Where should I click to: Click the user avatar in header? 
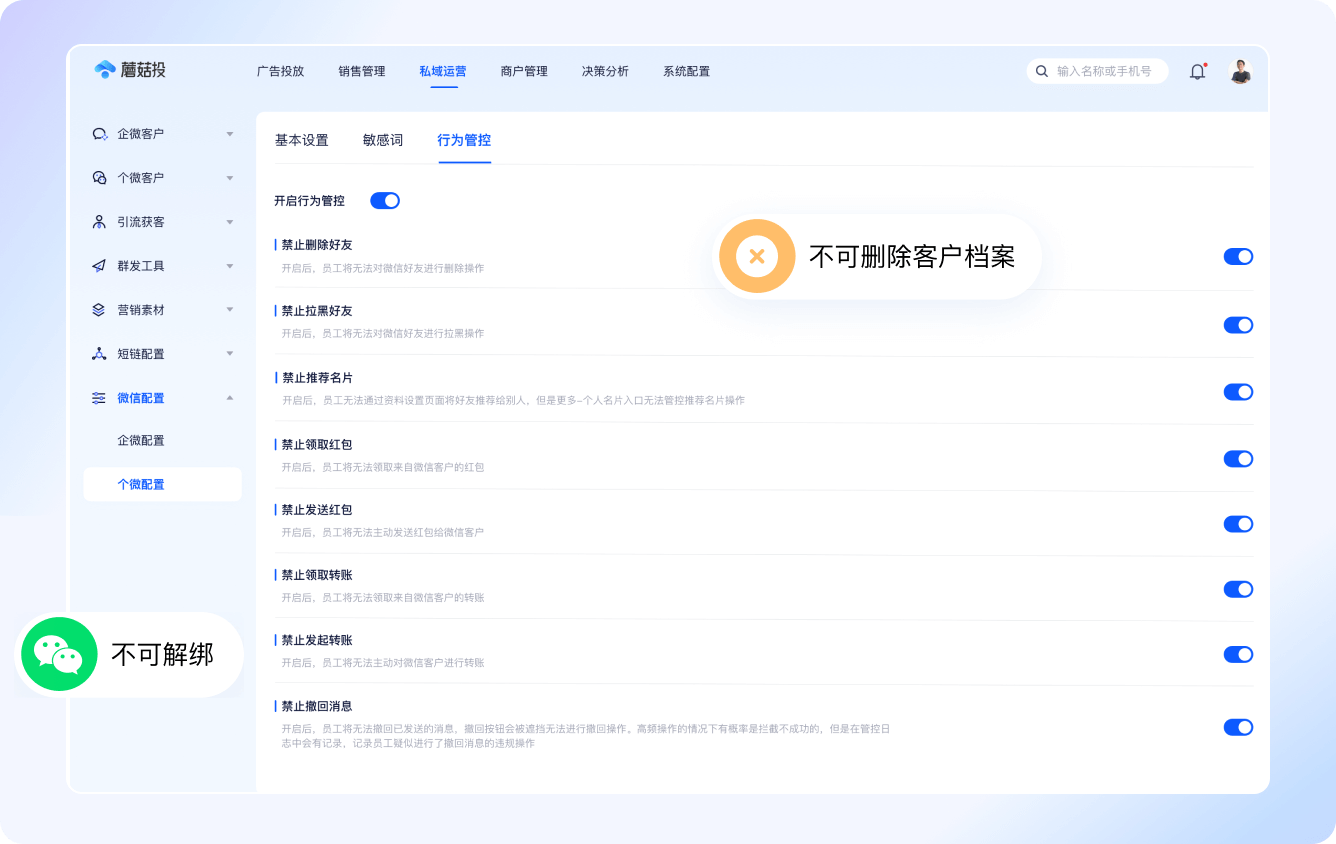pyautogui.click(x=1240, y=71)
